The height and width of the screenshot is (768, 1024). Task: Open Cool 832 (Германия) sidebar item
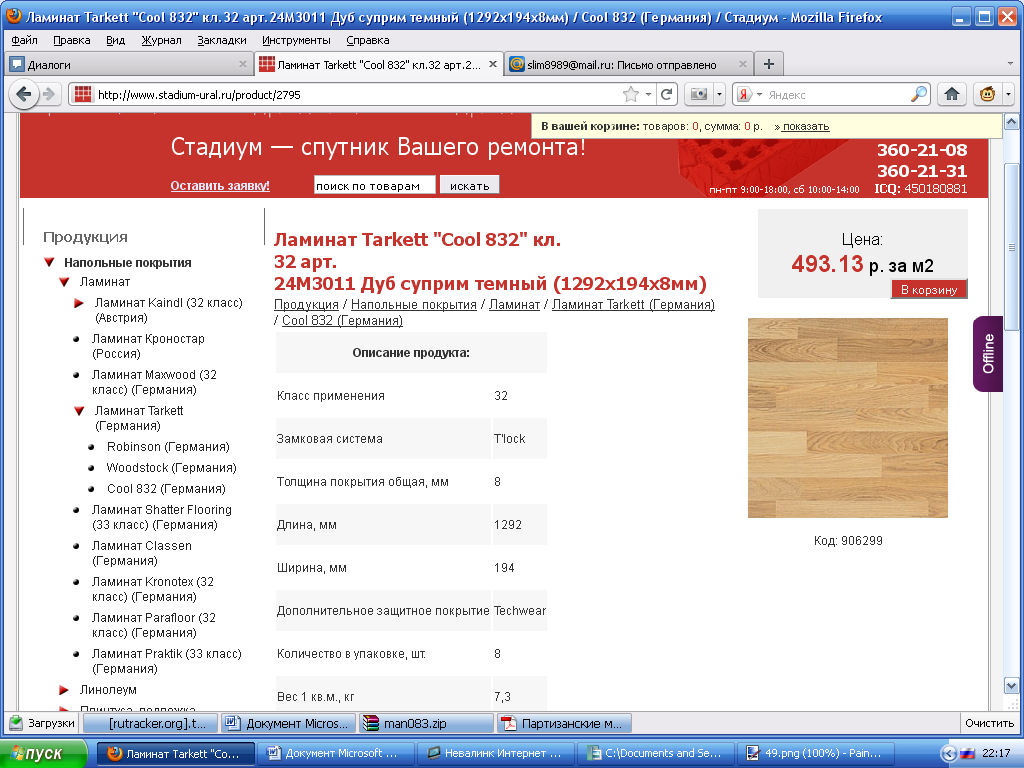166,488
